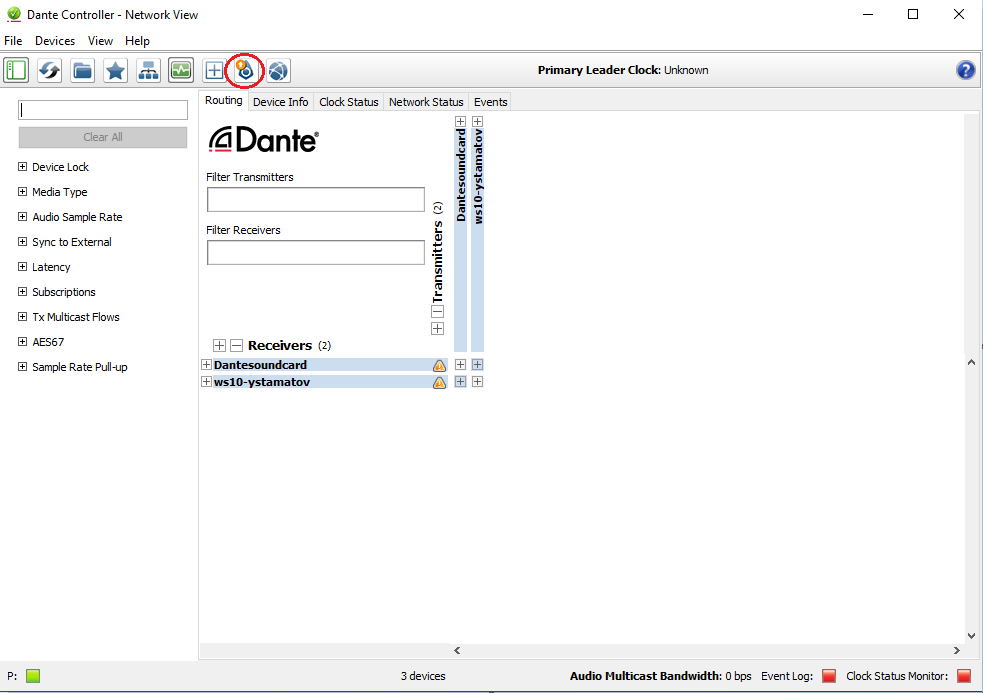
Task: Click the ws10-ystamatov transmitter column label
Action: 478,176
